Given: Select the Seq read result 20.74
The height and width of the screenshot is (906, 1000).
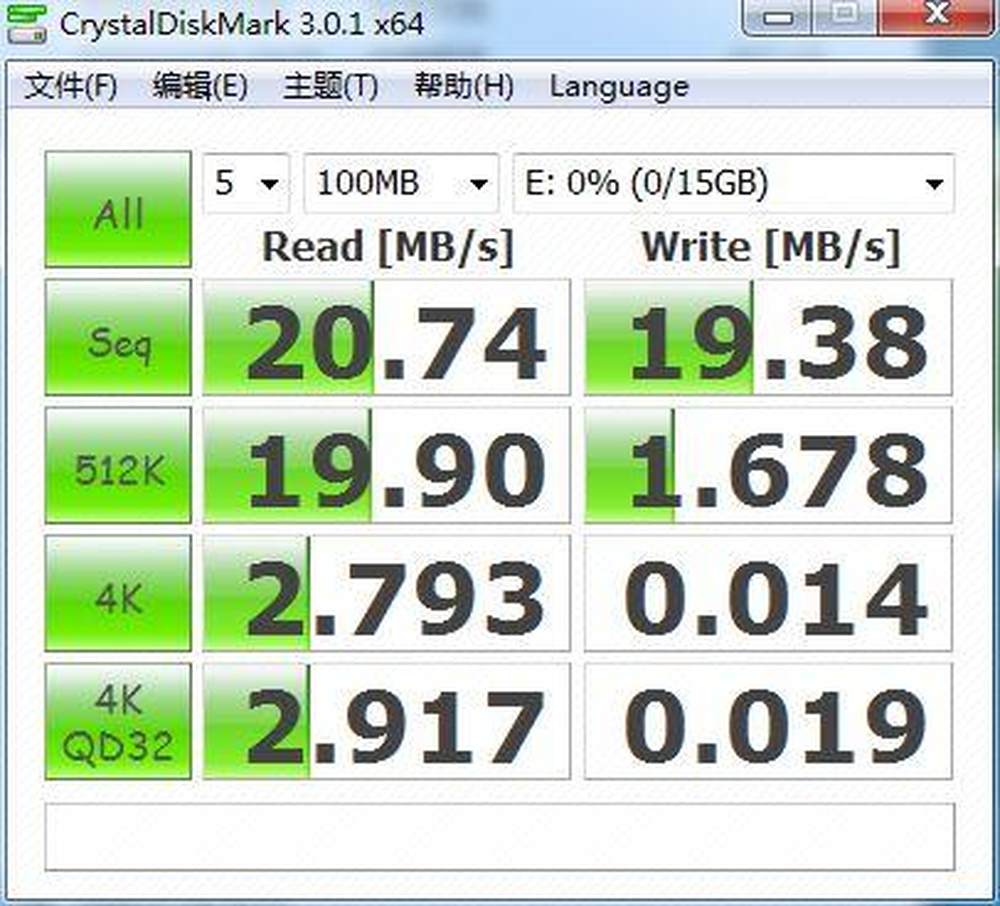Looking at the screenshot, I should tap(386, 337).
